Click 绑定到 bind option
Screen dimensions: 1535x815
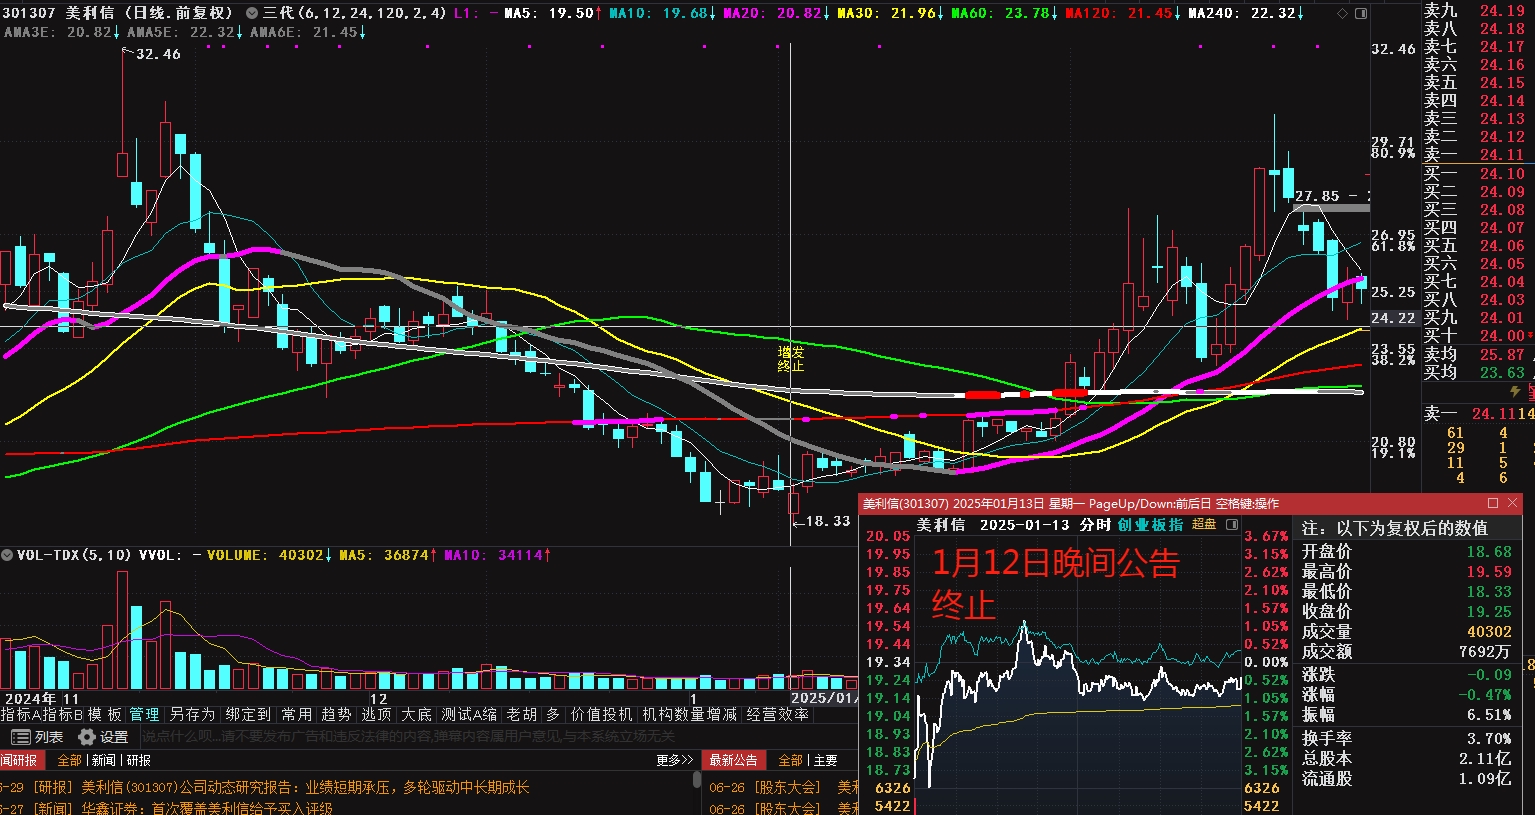point(248,714)
